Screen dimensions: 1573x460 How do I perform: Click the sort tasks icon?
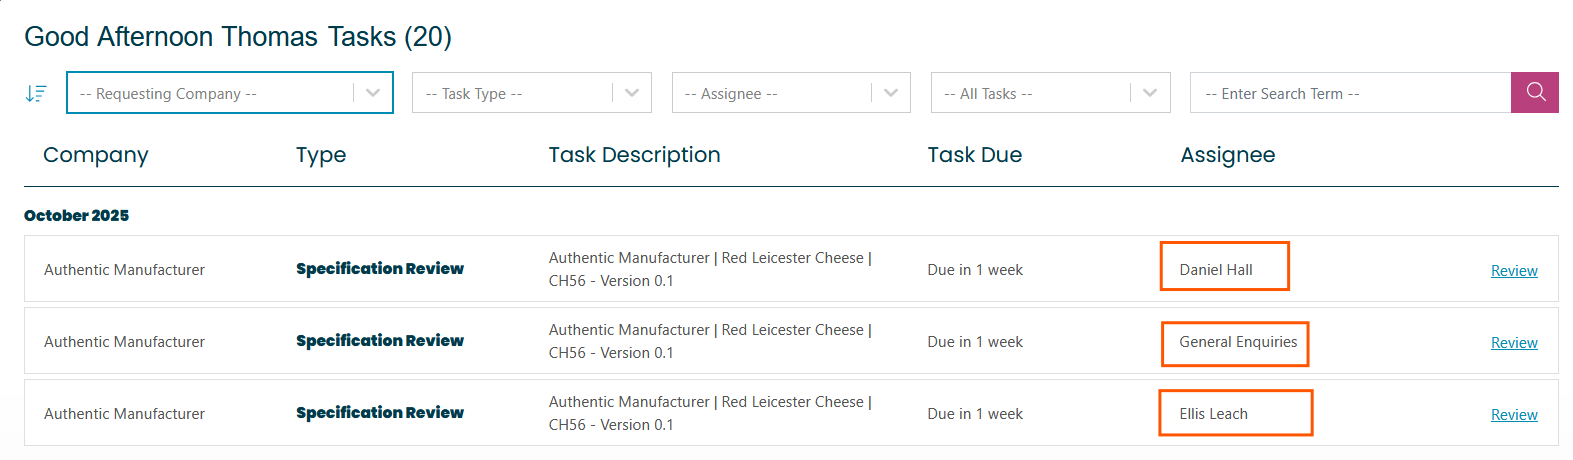point(36,93)
